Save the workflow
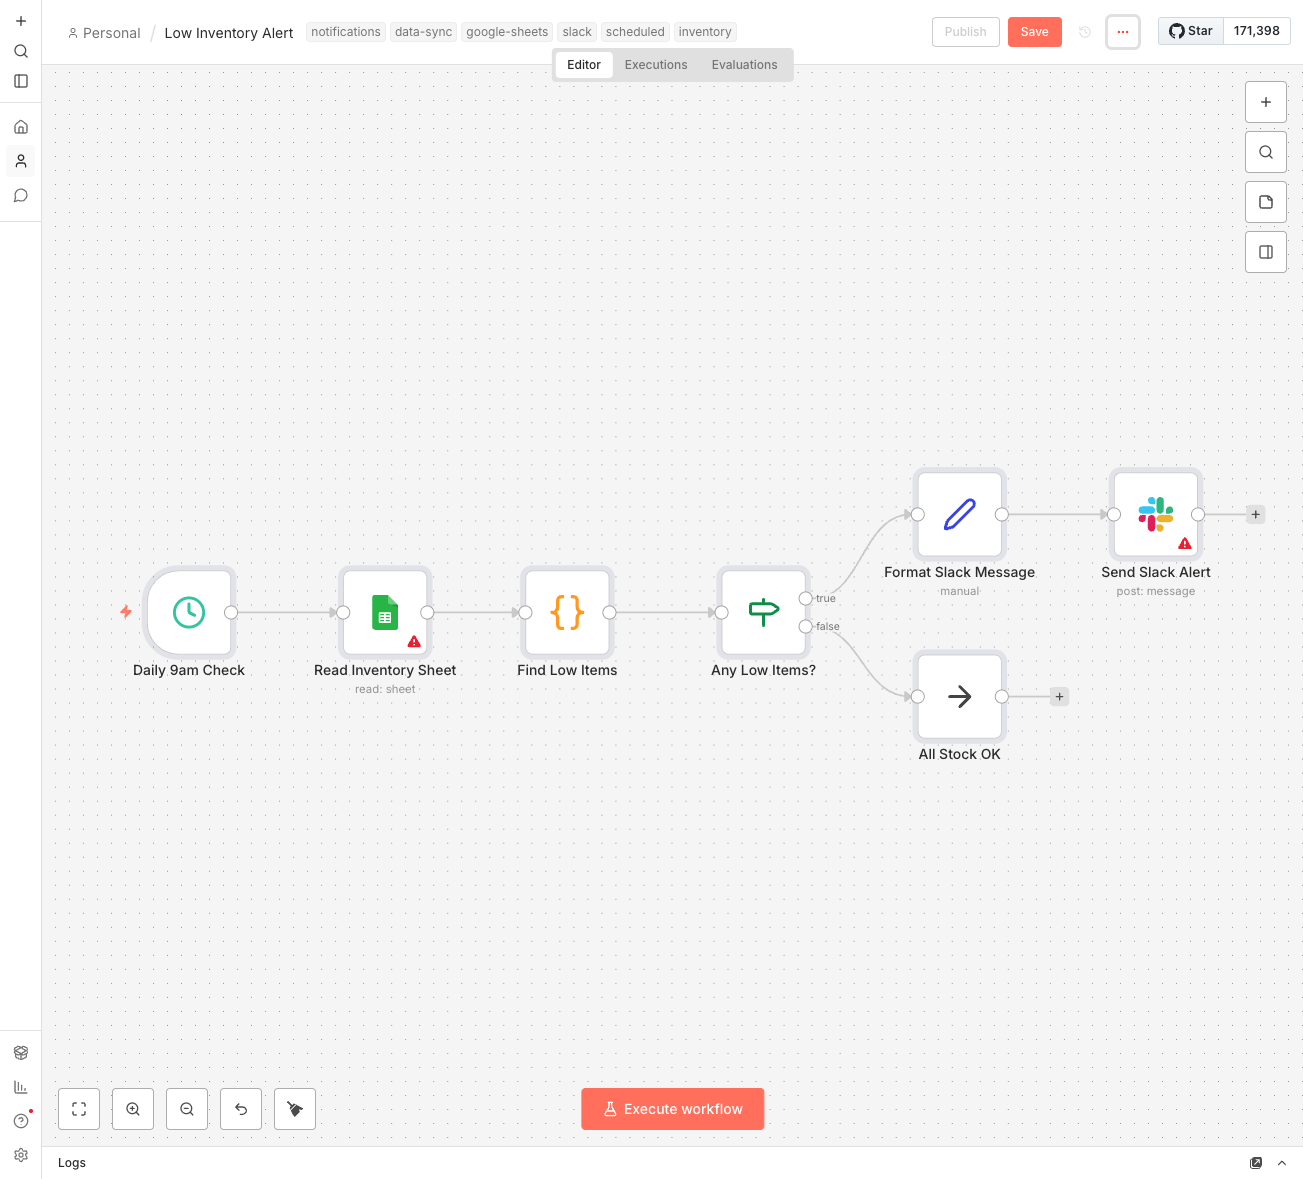 1034,32
